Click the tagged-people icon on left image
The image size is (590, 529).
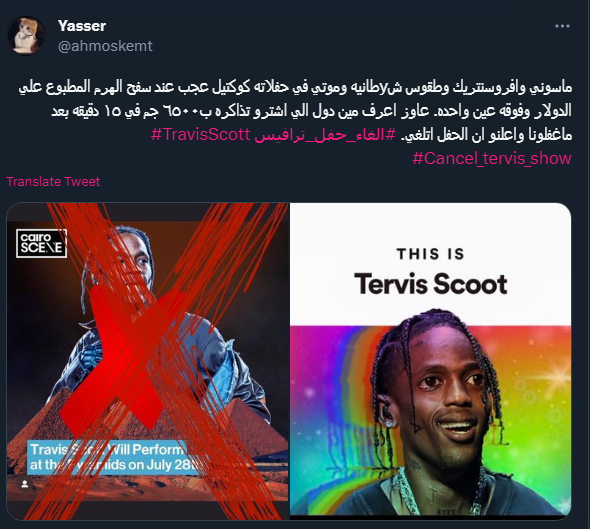click(x=25, y=483)
